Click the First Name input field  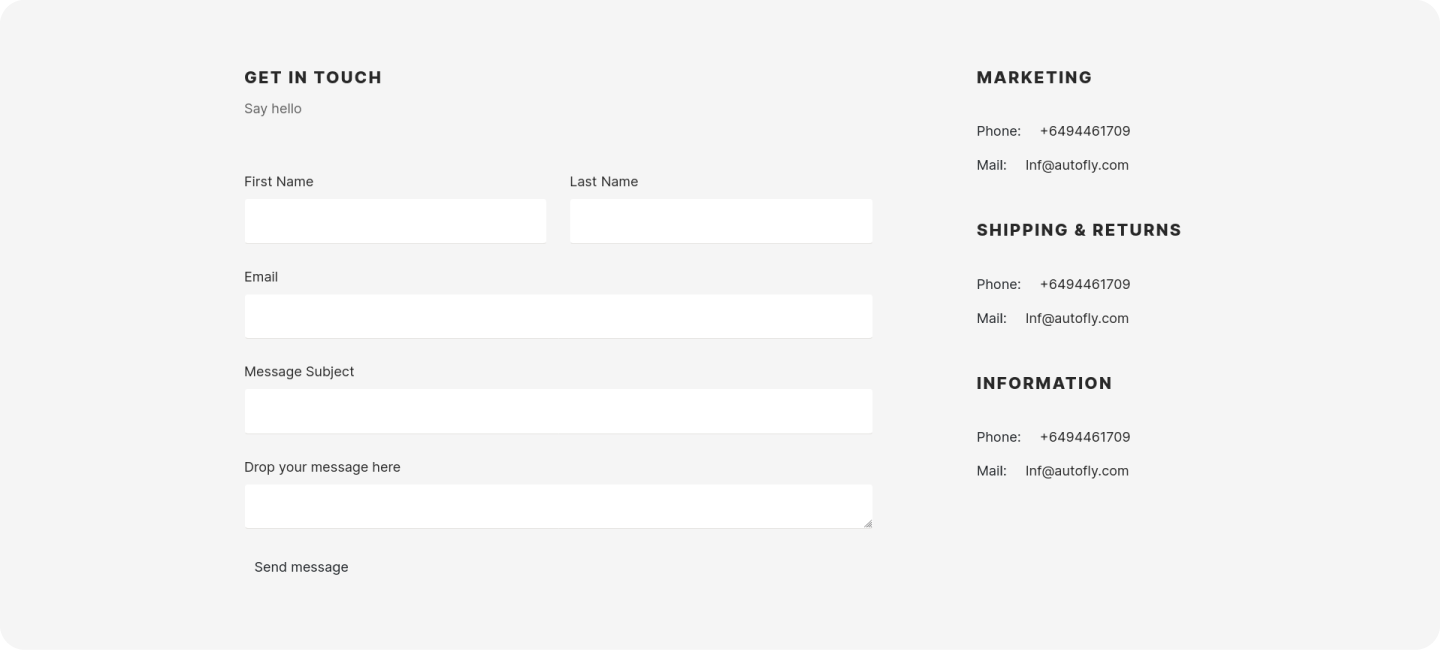[395, 221]
